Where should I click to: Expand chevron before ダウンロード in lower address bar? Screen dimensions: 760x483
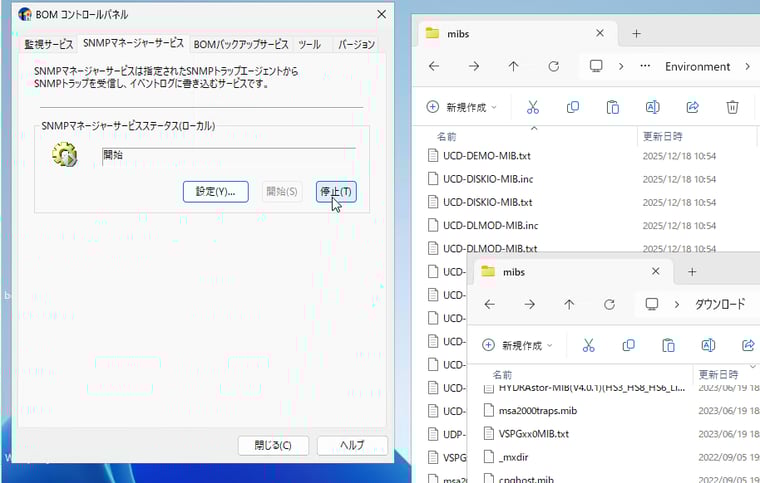pyautogui.click(x=677, y=305)
